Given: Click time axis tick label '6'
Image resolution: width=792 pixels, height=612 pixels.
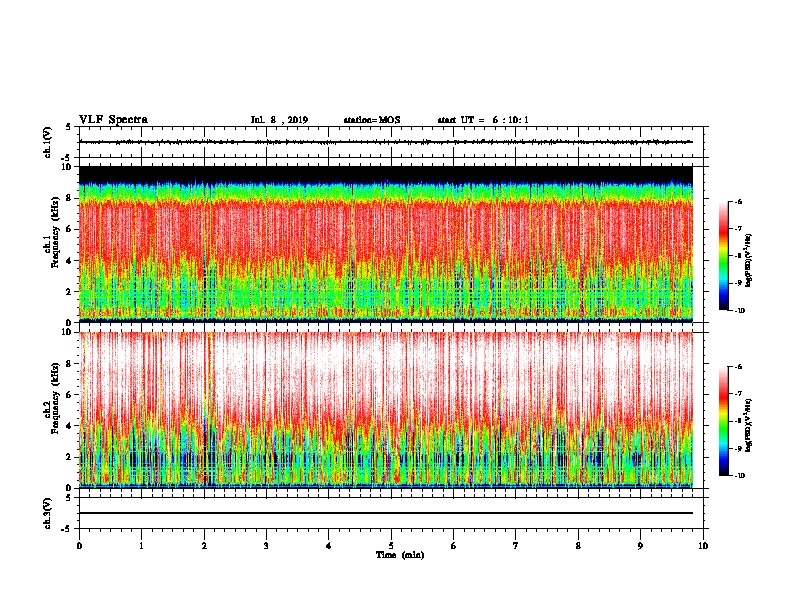Looking at the screenshot, I should coord(454,546).
